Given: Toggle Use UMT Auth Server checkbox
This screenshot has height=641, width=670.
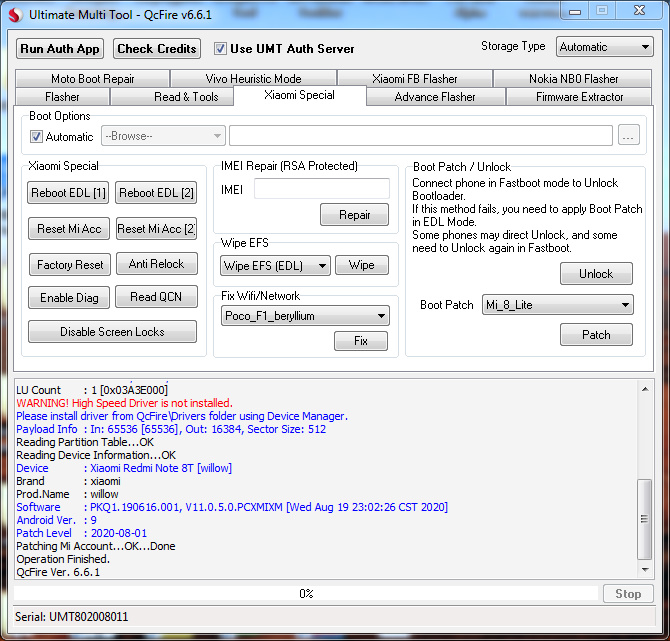Looking at the screenshot, I should pyautogui.click(x=220, y=49).
